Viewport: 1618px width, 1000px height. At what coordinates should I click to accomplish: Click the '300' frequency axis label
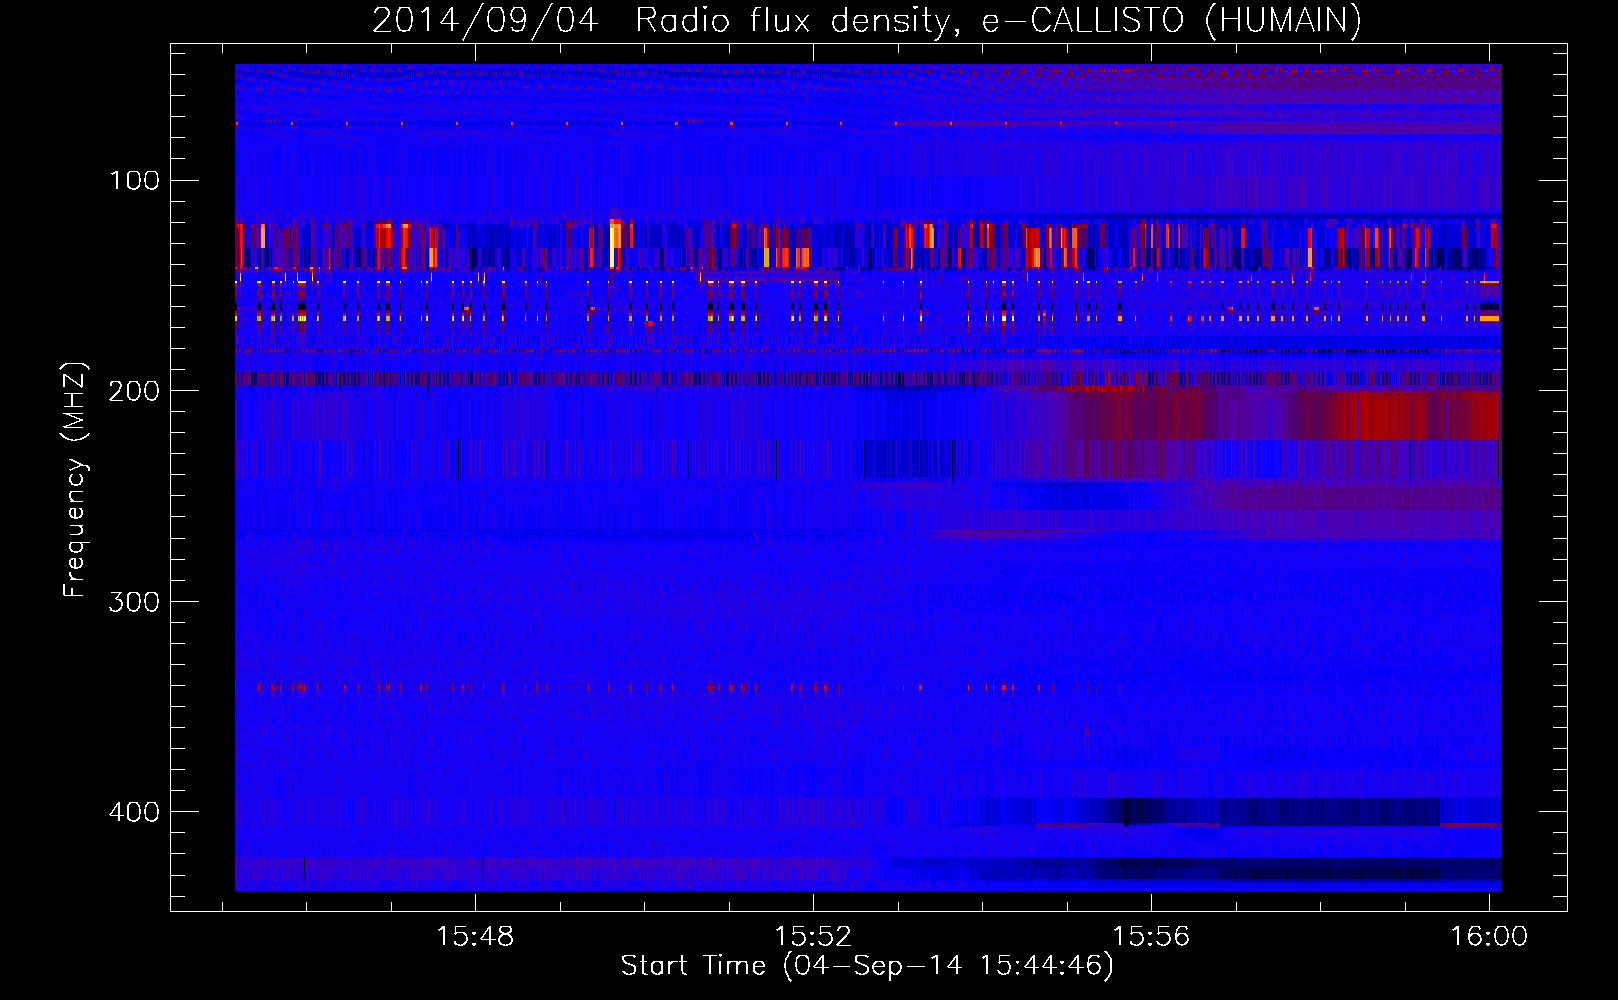pyautogui.click(x=135, y=601)
